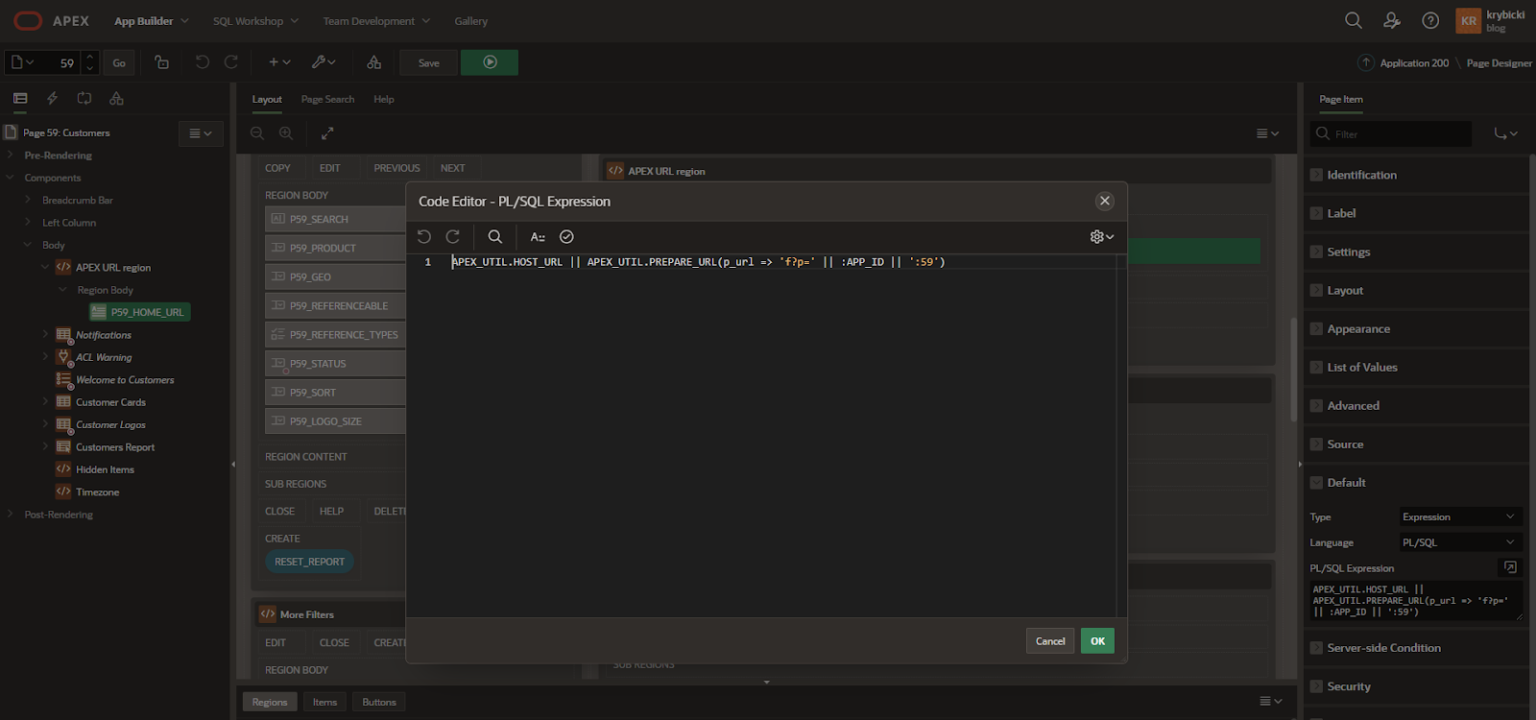The width and height of the screenshot is (1536, 720).
Task: Open the code editor settings gear menu
Action: pyautogui.click(x=1098, y=237)
